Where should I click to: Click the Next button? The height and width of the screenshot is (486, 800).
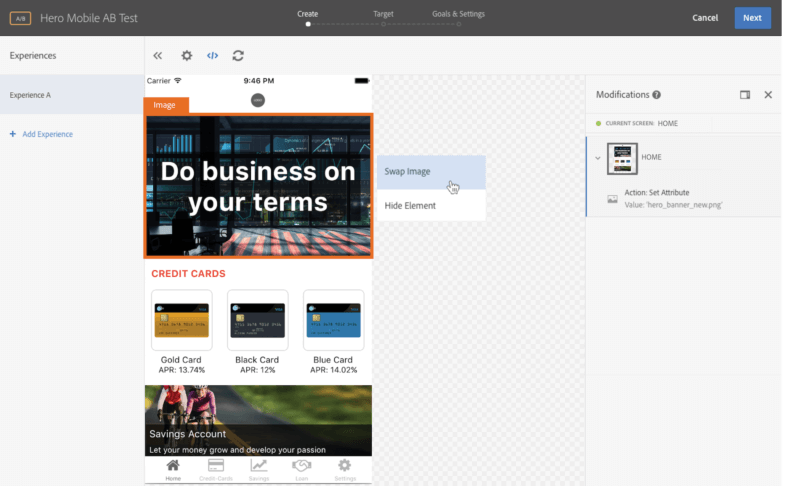[x=752, y=18]
